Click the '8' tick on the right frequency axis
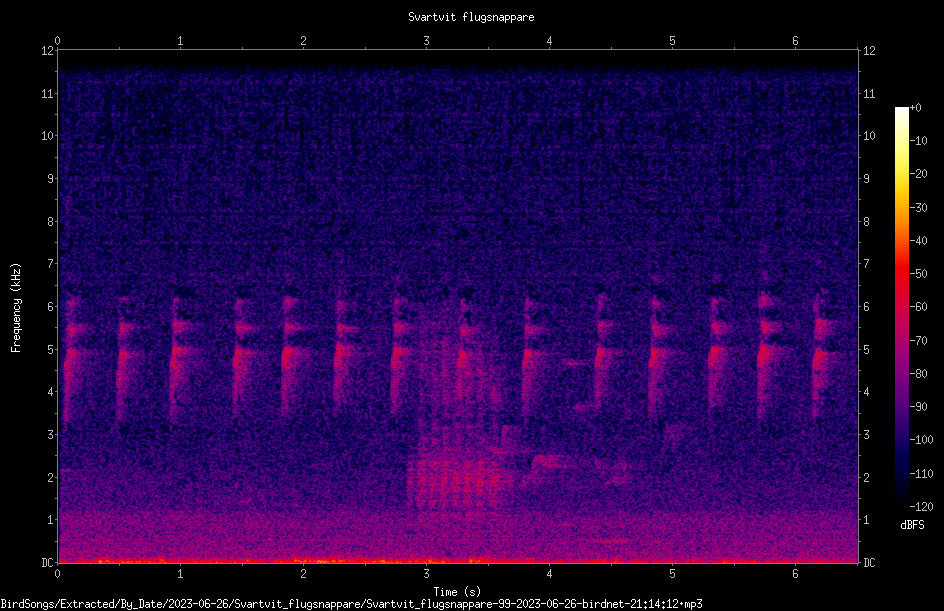944x611 pixels. click(x=866, y=222)
